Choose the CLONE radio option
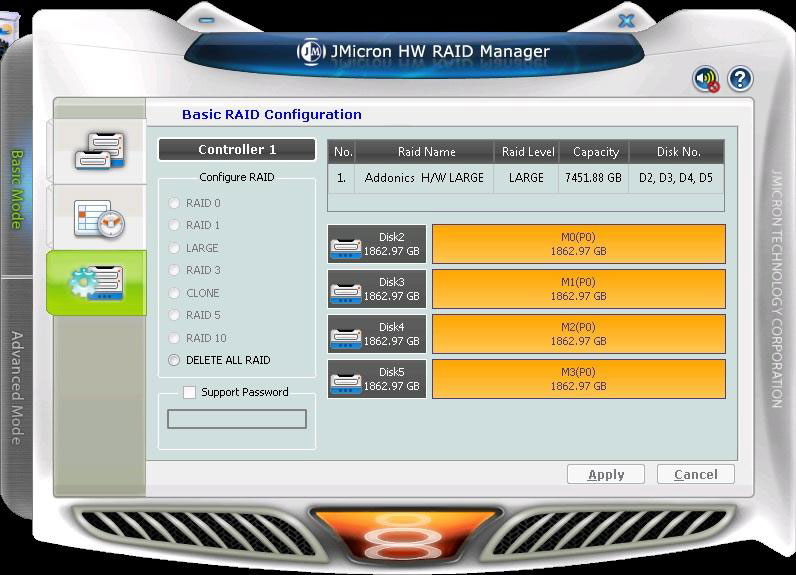The image size is (796, 575). 174,293
